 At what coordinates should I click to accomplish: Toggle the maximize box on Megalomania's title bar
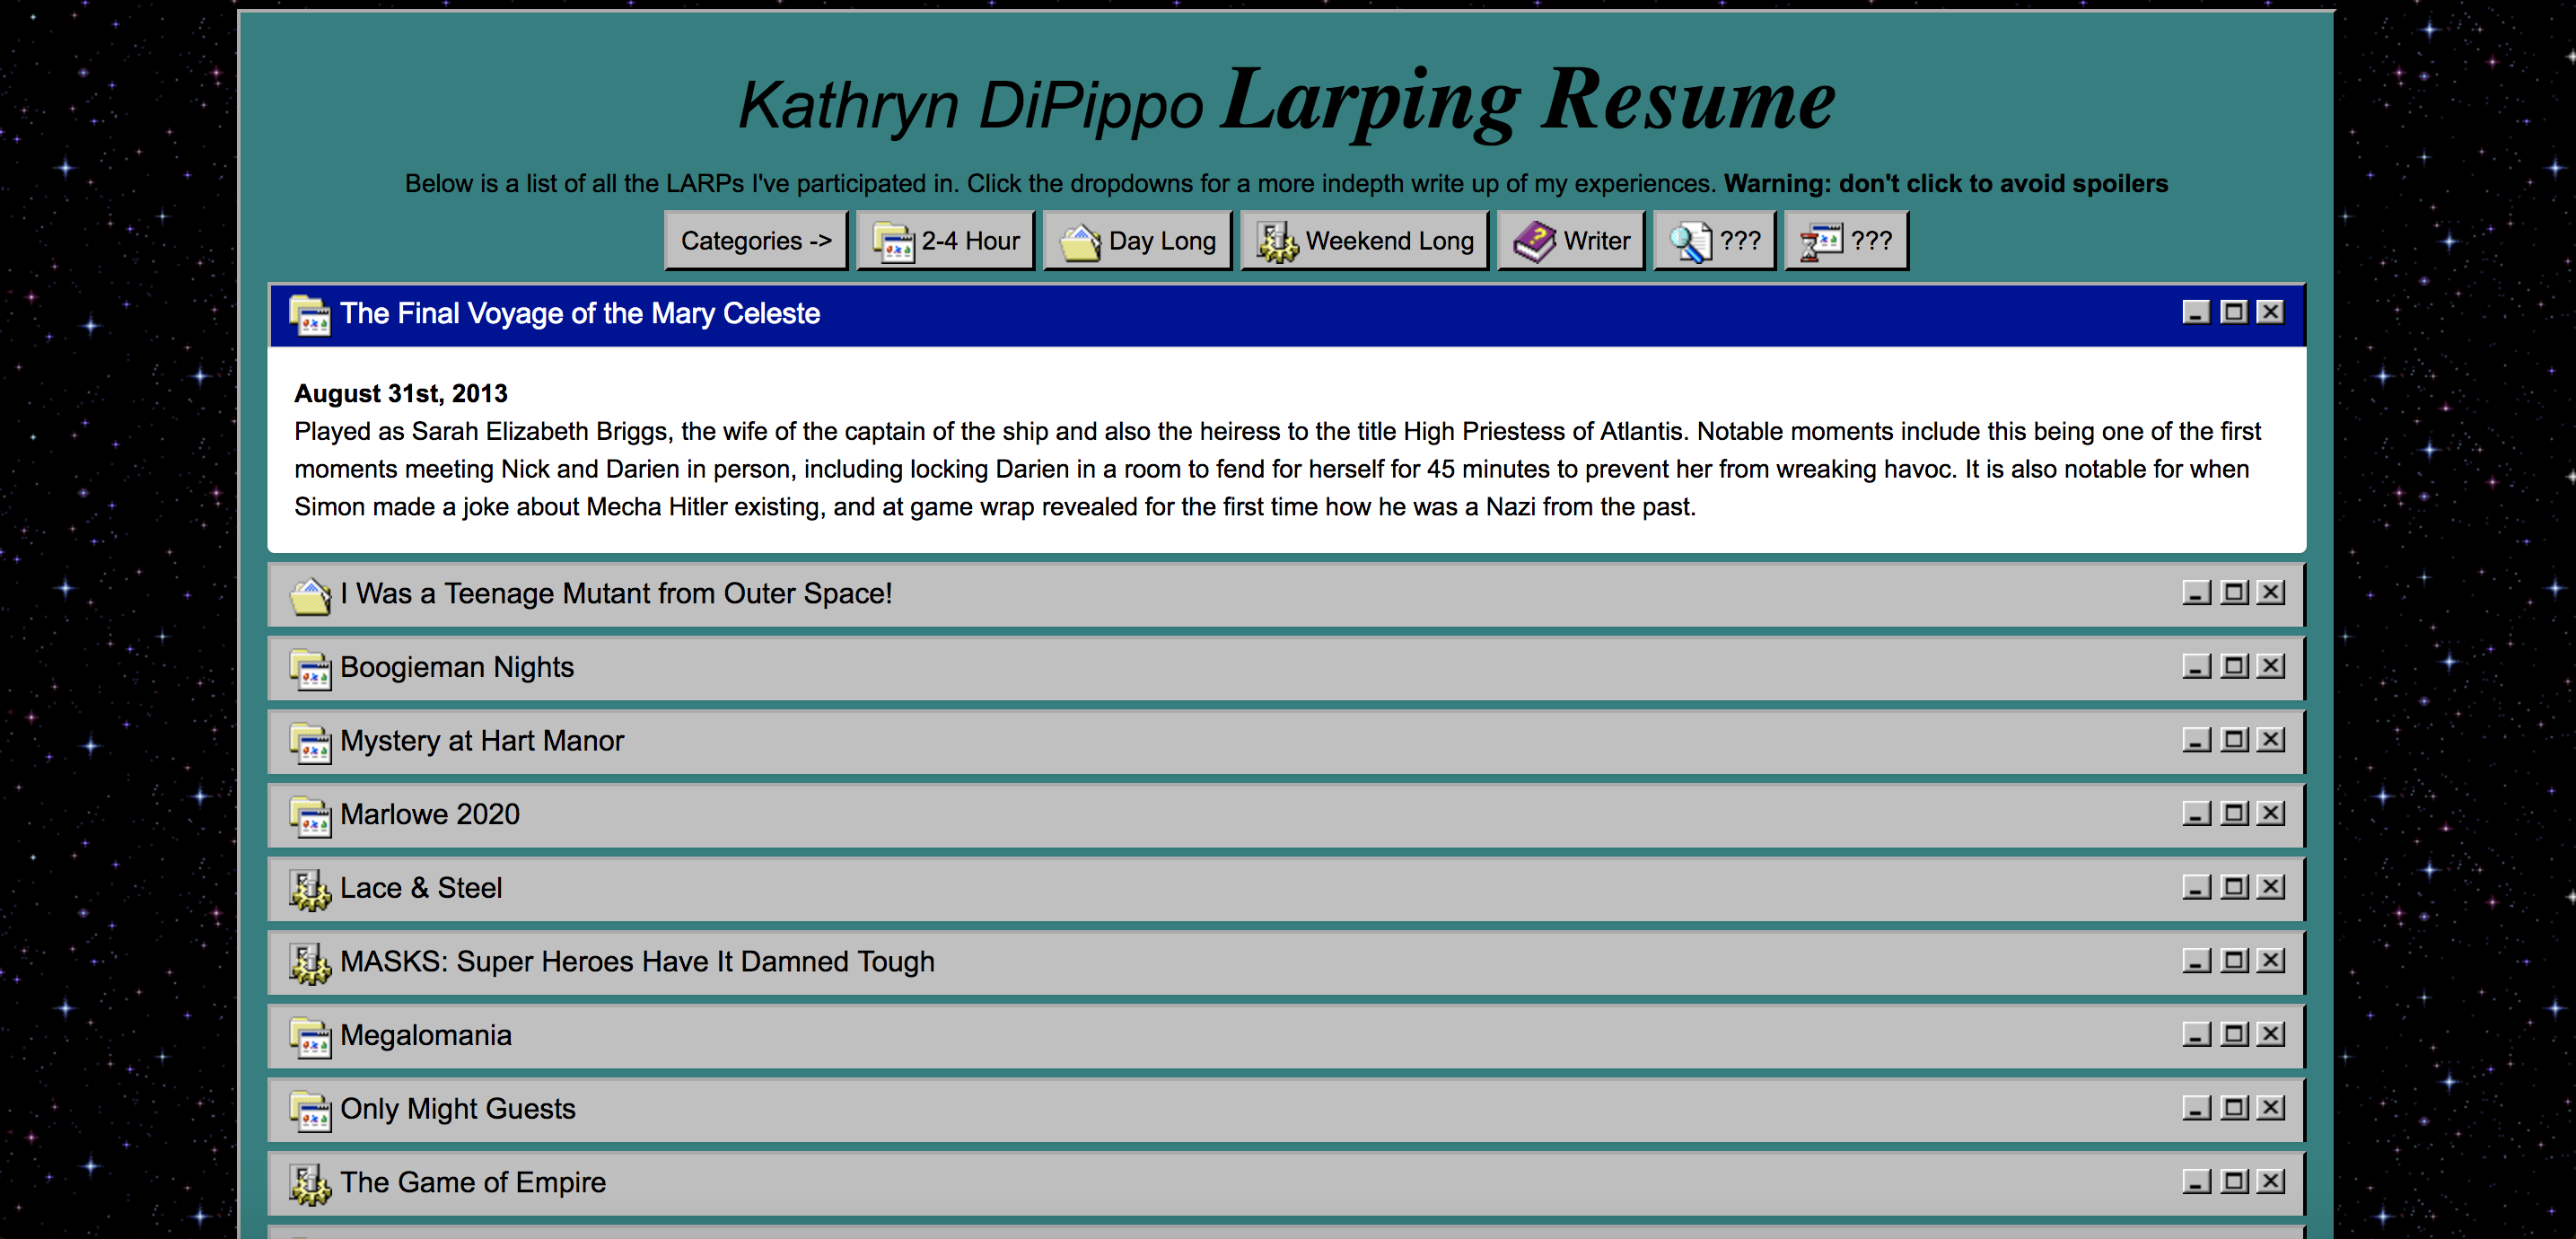pos(2233,1036)
